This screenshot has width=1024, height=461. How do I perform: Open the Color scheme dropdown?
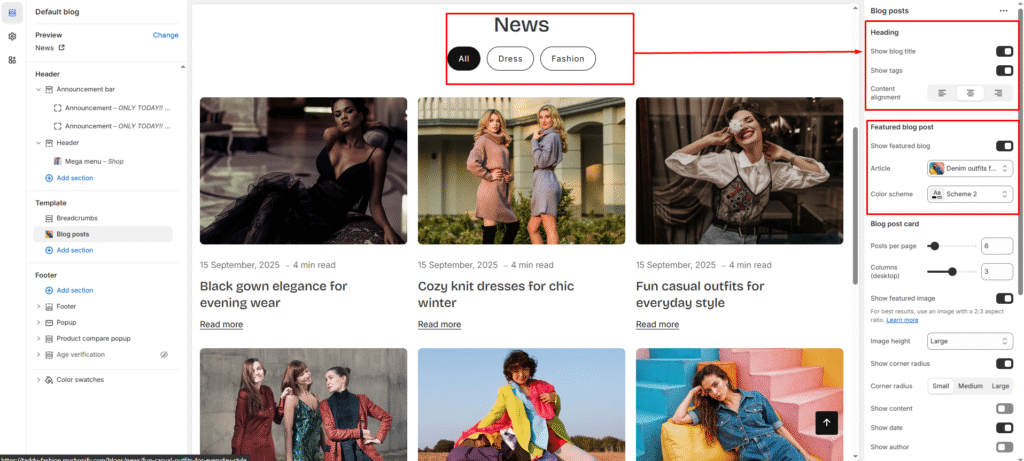click(970, 194)
